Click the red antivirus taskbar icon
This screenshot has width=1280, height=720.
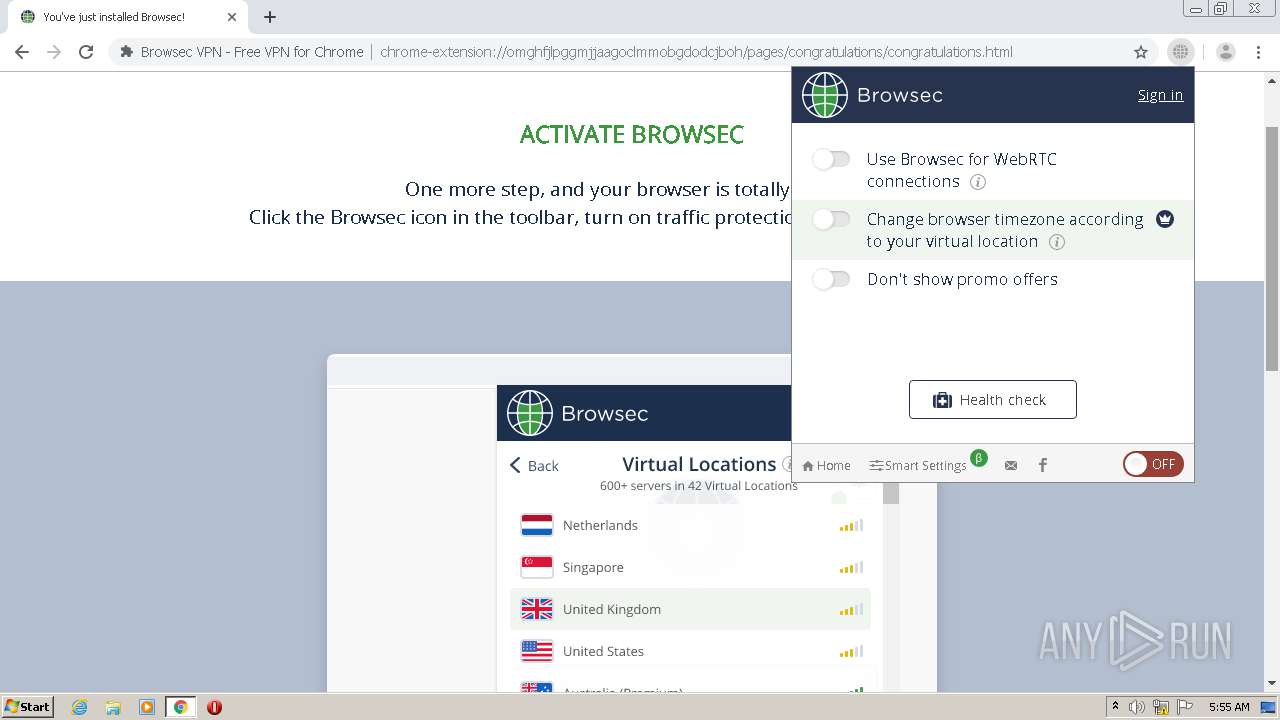click(x=214, y=707)
